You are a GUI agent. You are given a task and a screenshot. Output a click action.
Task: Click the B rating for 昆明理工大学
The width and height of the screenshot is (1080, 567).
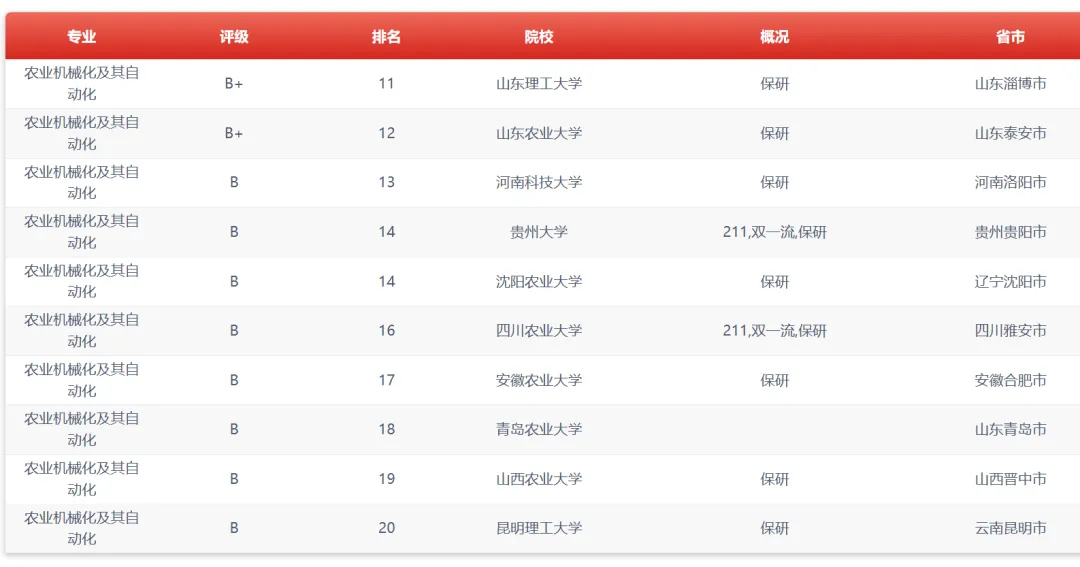point(233,528)
